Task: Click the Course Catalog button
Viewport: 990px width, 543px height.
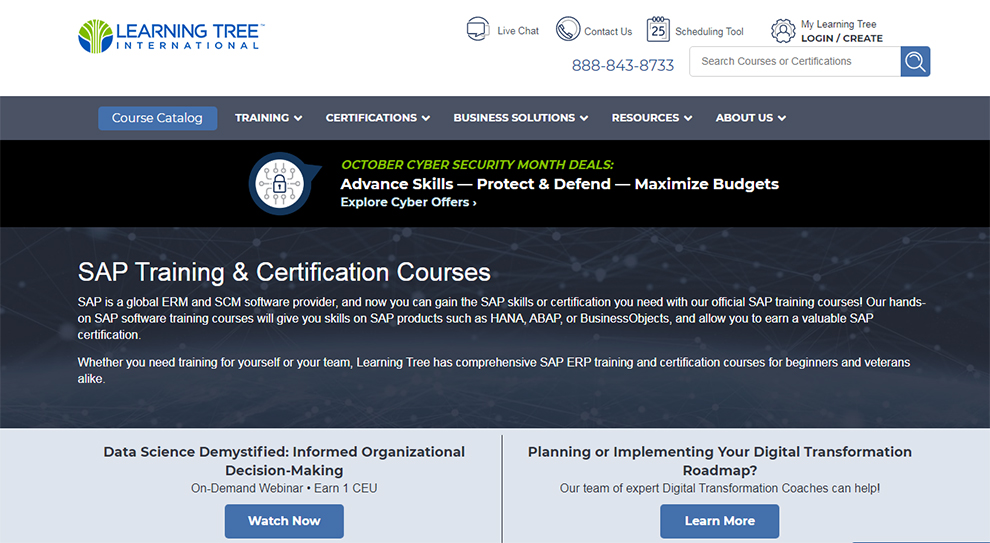Action: [157, 118]
